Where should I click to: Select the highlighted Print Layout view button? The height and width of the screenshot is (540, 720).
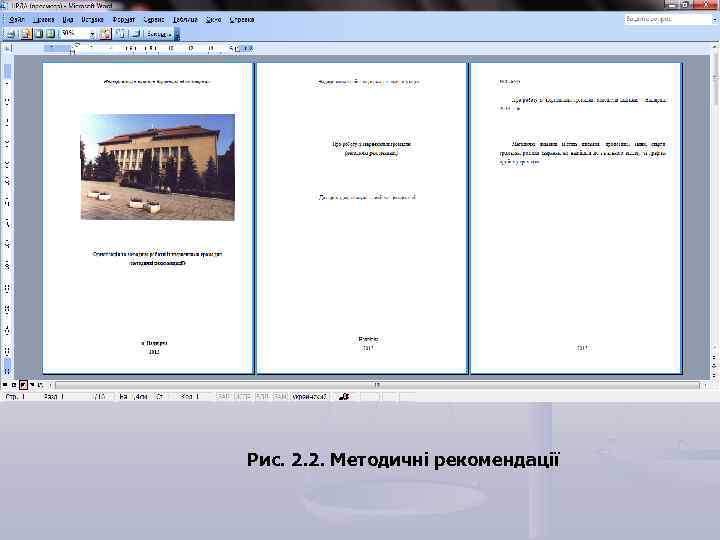23,385
